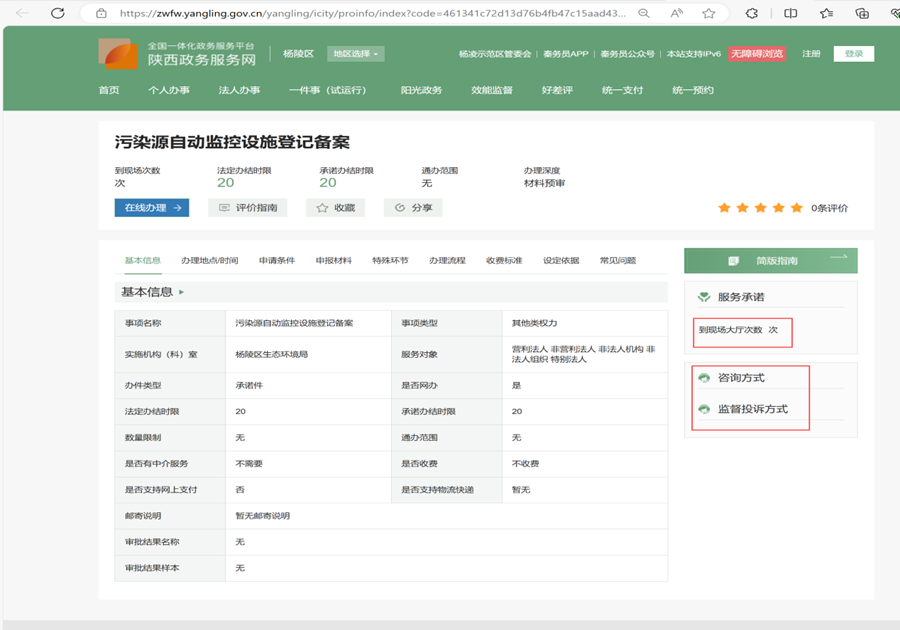The height and width of the screenshot is (630, 900).
Task: Click the 收藏 button
Action: point(335,208)
